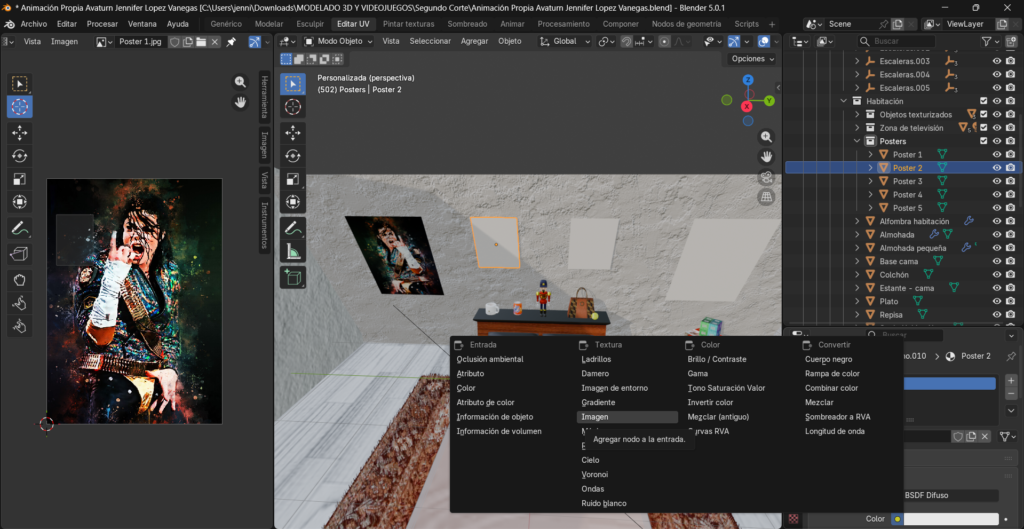This screenshot has width=1024, height=529.
Task: Uncheck the Posters collection checkbox
Action: click(x=984, y=141)
